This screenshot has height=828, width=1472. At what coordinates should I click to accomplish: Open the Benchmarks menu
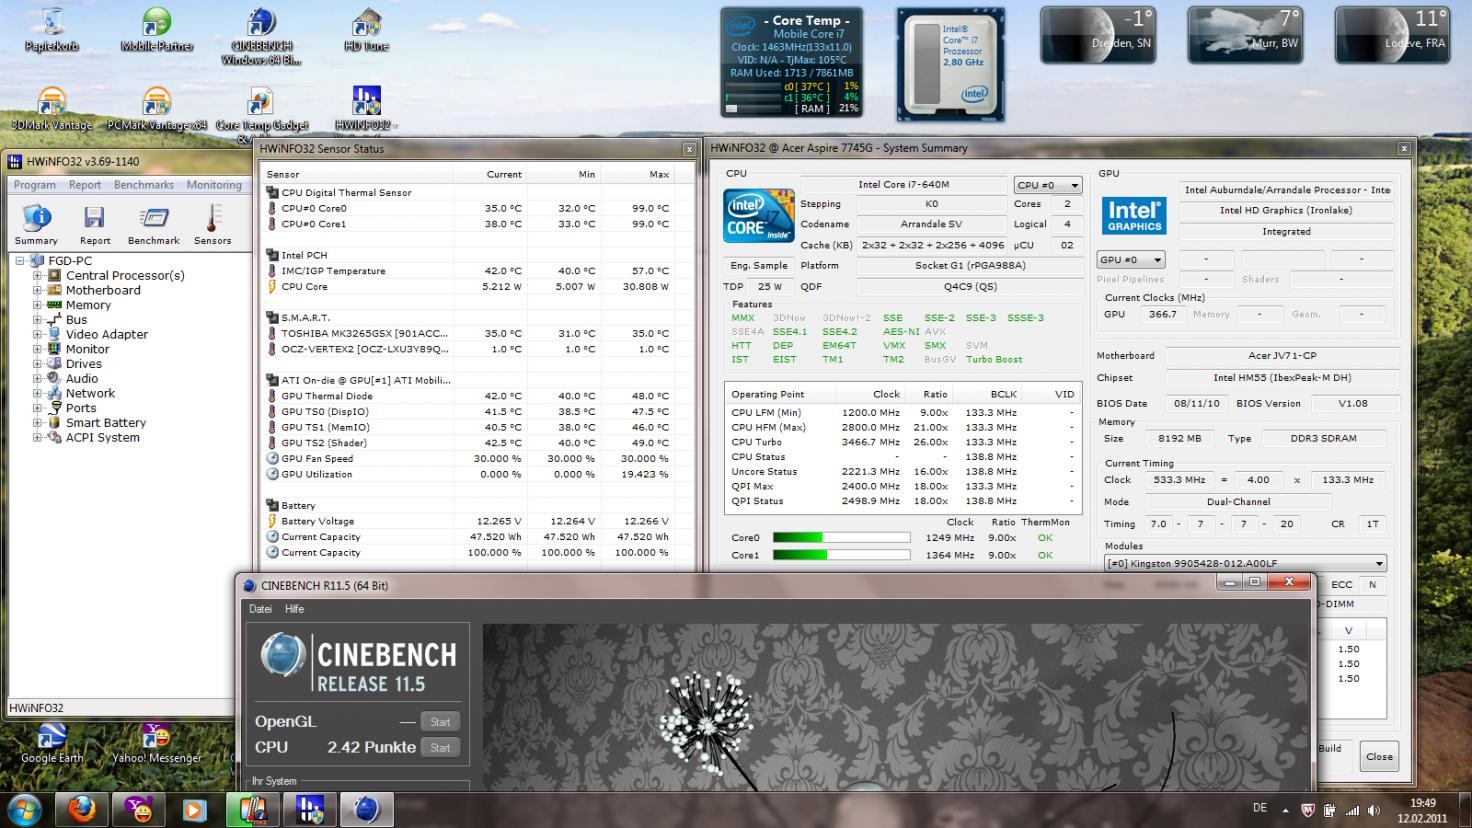click(x=144, y=185)
